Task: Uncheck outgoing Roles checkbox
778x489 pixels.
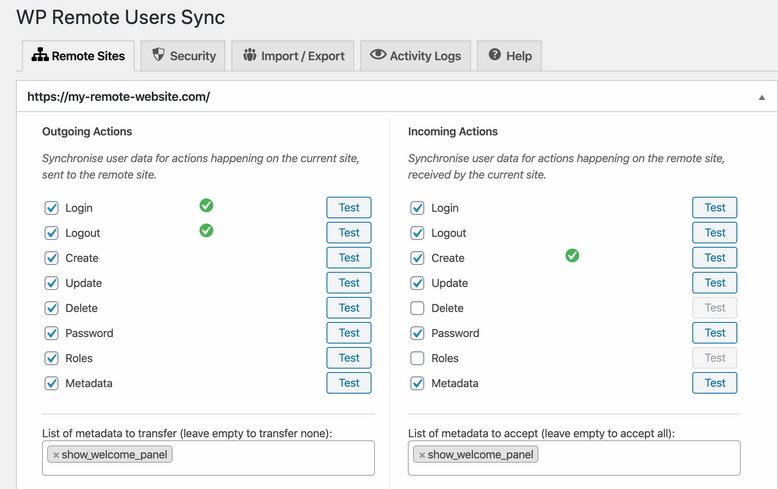Action: pyautogui.click(x=52, y=358)
